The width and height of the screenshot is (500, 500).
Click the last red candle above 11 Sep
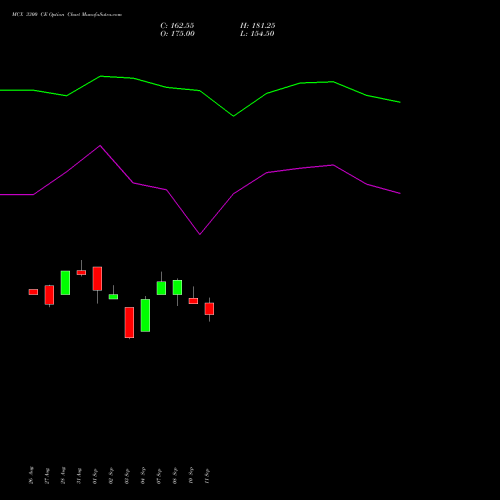click(209, 309)
